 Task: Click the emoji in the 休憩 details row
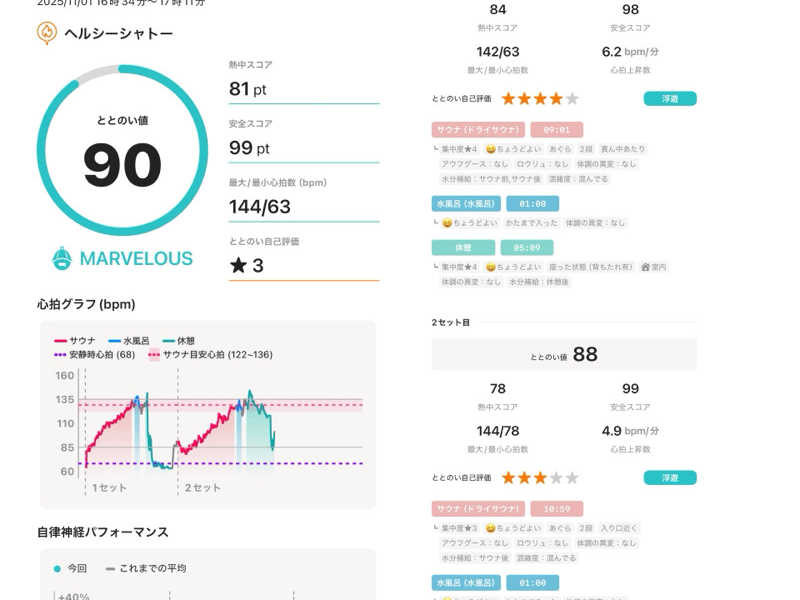tap(490, 267)
